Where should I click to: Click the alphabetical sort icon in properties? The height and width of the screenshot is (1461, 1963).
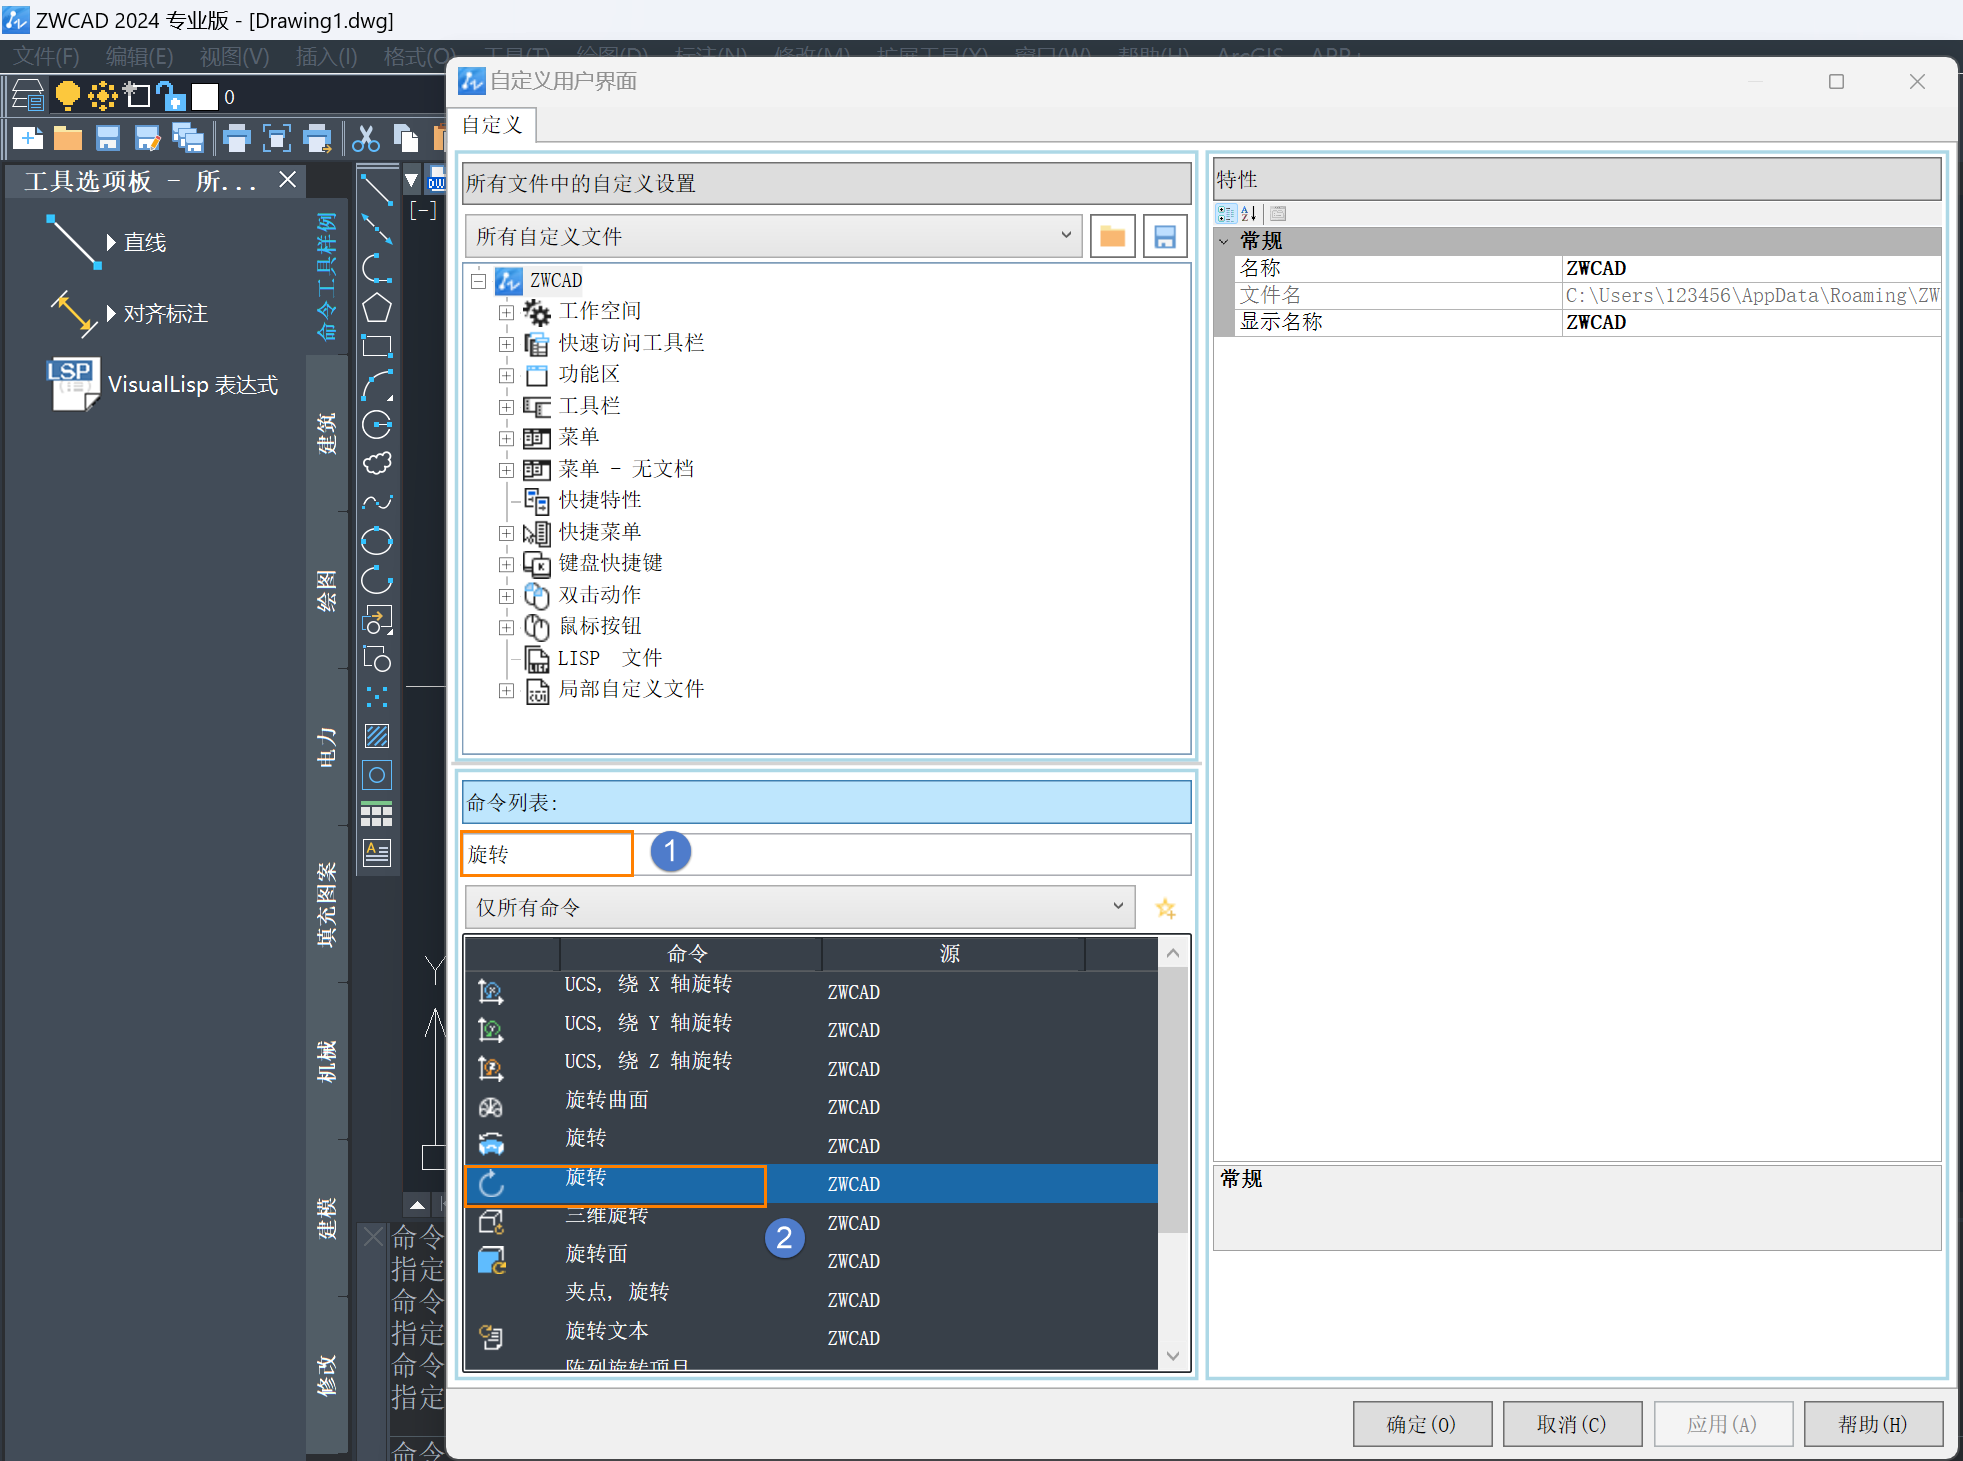[1249, 213]
